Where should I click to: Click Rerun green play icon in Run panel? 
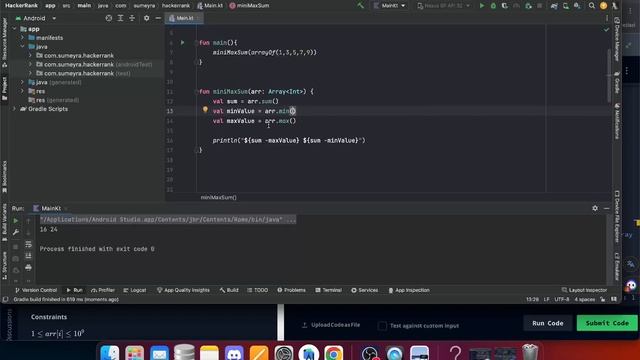click(x=16, y=221)
